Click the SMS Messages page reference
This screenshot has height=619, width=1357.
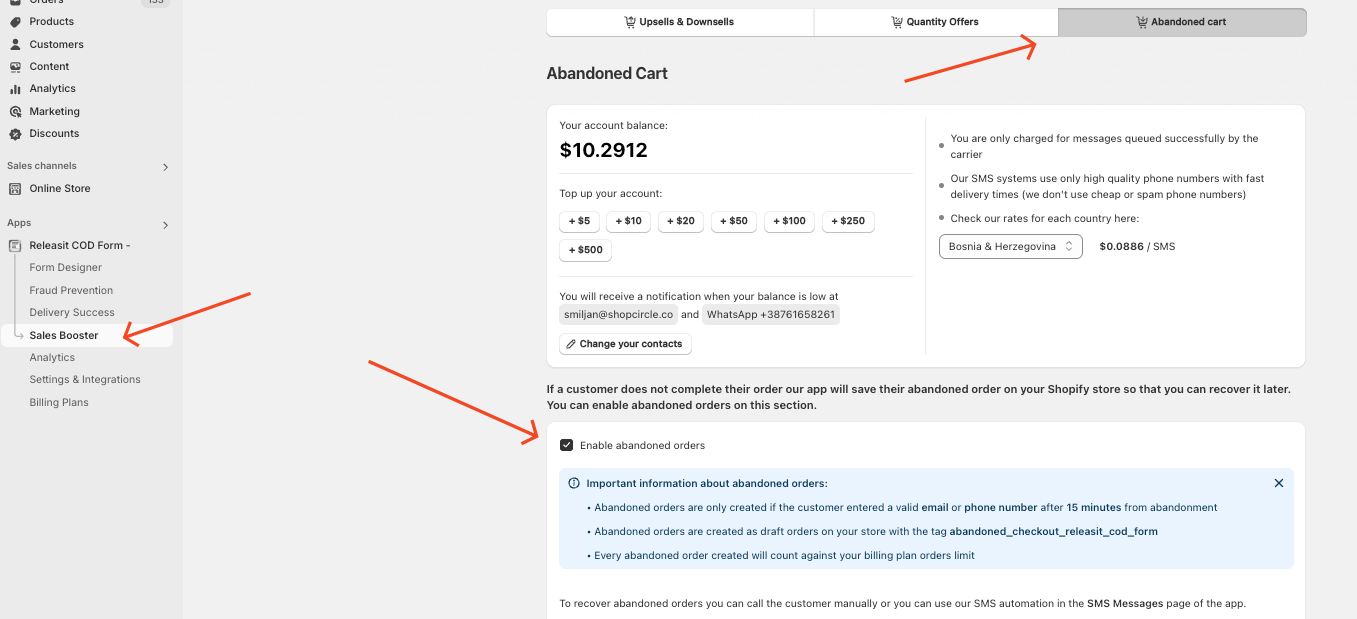pos(1124,604)
